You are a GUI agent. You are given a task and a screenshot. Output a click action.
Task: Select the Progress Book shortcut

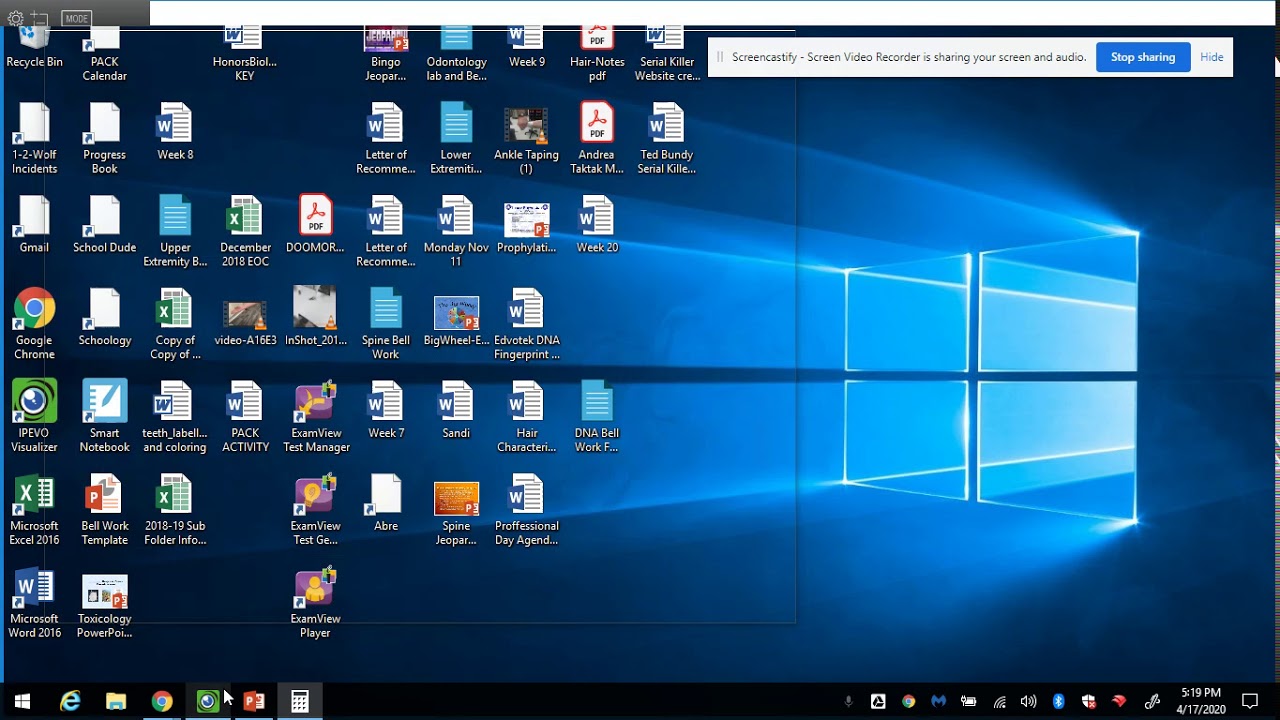tap(104, 139)
